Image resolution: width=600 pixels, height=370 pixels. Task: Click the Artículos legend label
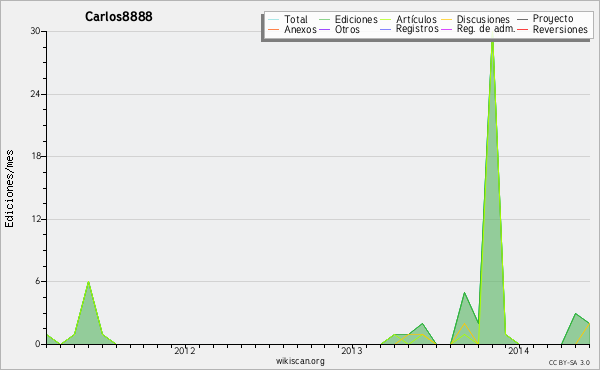click(x=416, y=19)
